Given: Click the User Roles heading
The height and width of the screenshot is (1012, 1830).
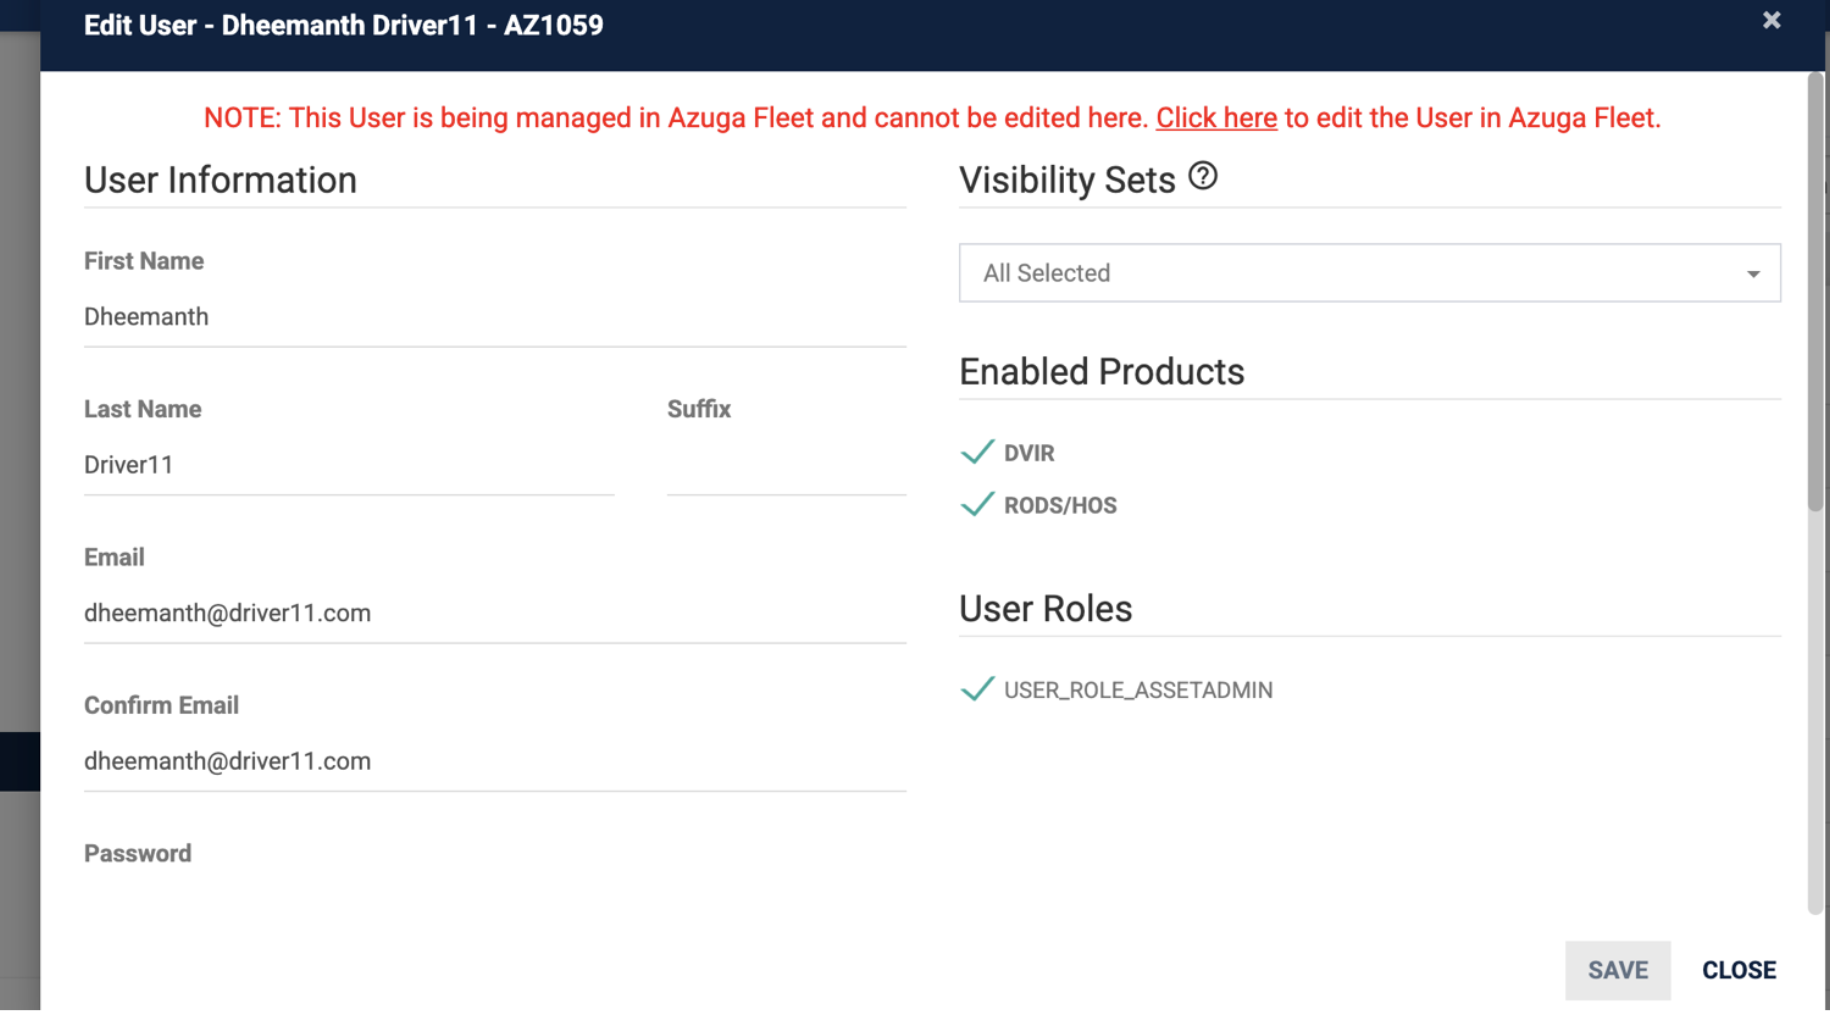Looking at the screenshot, I should 1045,609.
